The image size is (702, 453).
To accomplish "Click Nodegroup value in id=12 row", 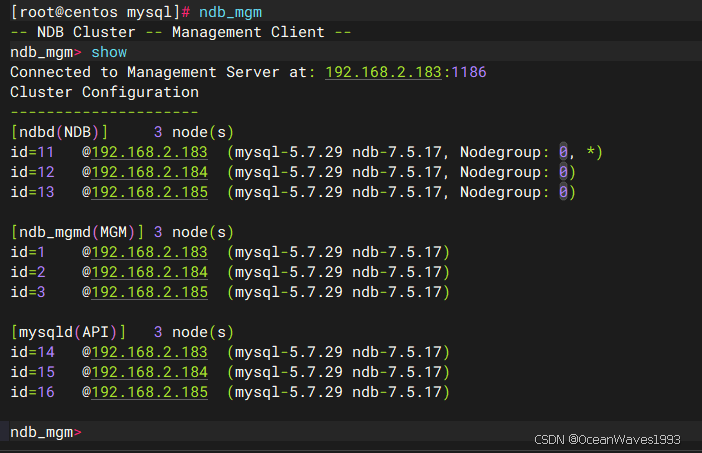I will [x=563, y=172].
